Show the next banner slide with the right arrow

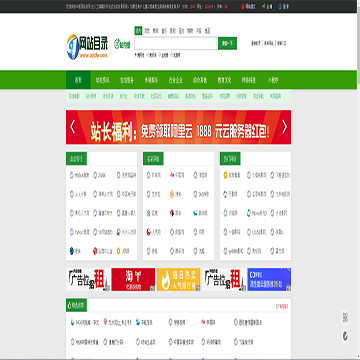click(284, 127)
